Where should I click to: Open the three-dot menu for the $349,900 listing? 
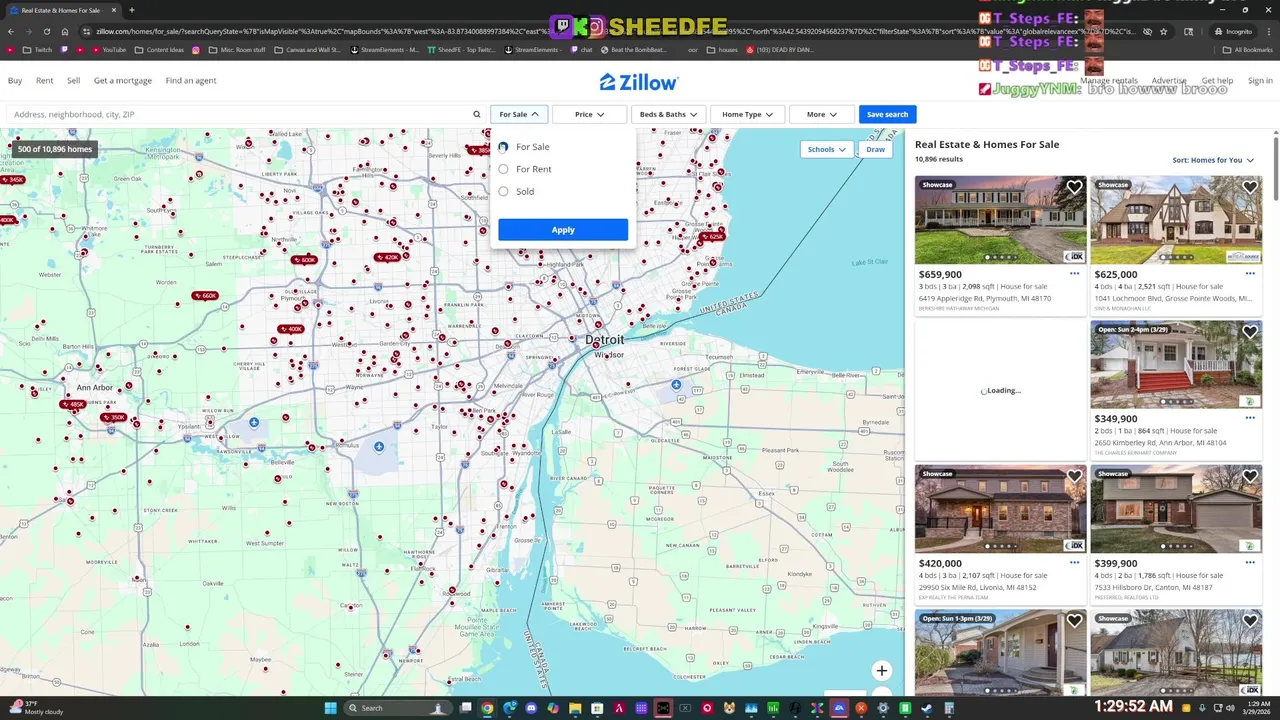[x=1250, y=419]
